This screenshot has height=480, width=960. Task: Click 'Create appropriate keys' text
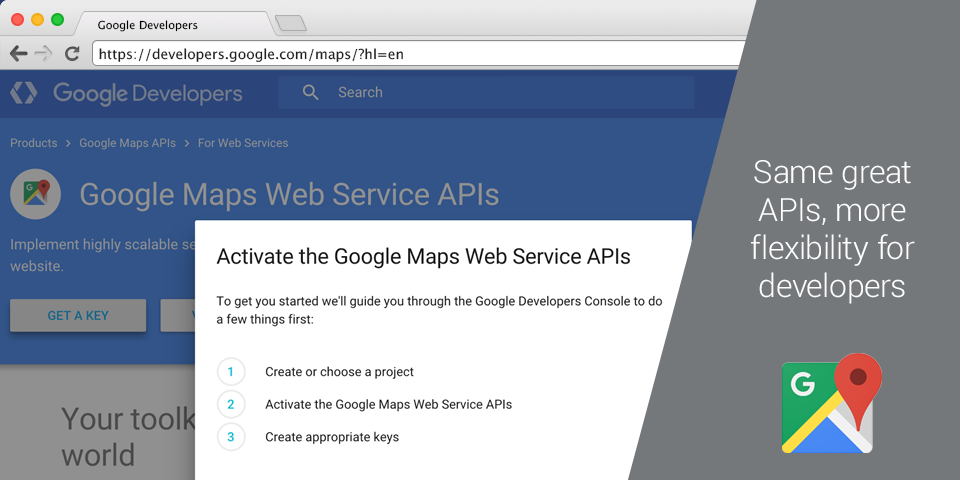click(332, 437)
